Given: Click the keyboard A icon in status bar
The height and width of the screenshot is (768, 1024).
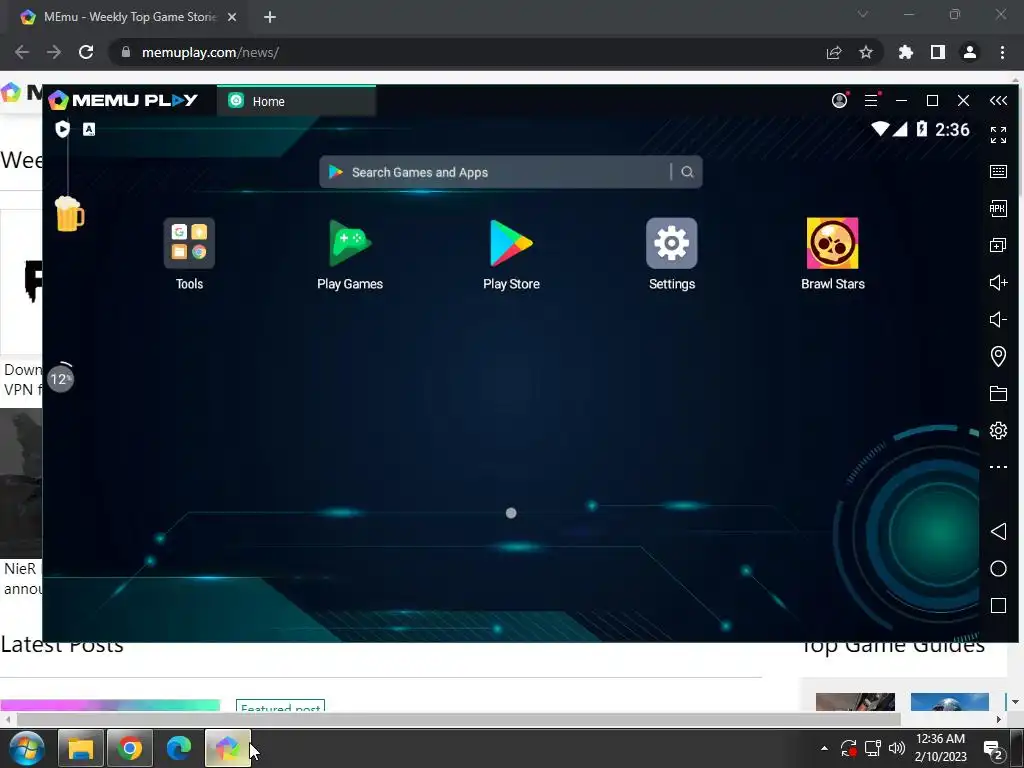Looking at the screenshot, I should click(89, 129).
